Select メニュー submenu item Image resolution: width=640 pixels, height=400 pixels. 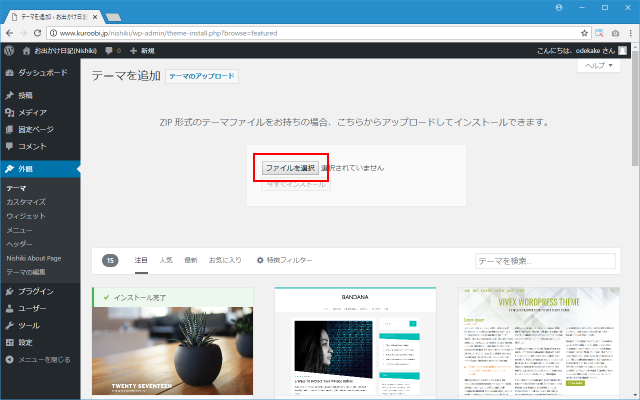pos(19,230)
